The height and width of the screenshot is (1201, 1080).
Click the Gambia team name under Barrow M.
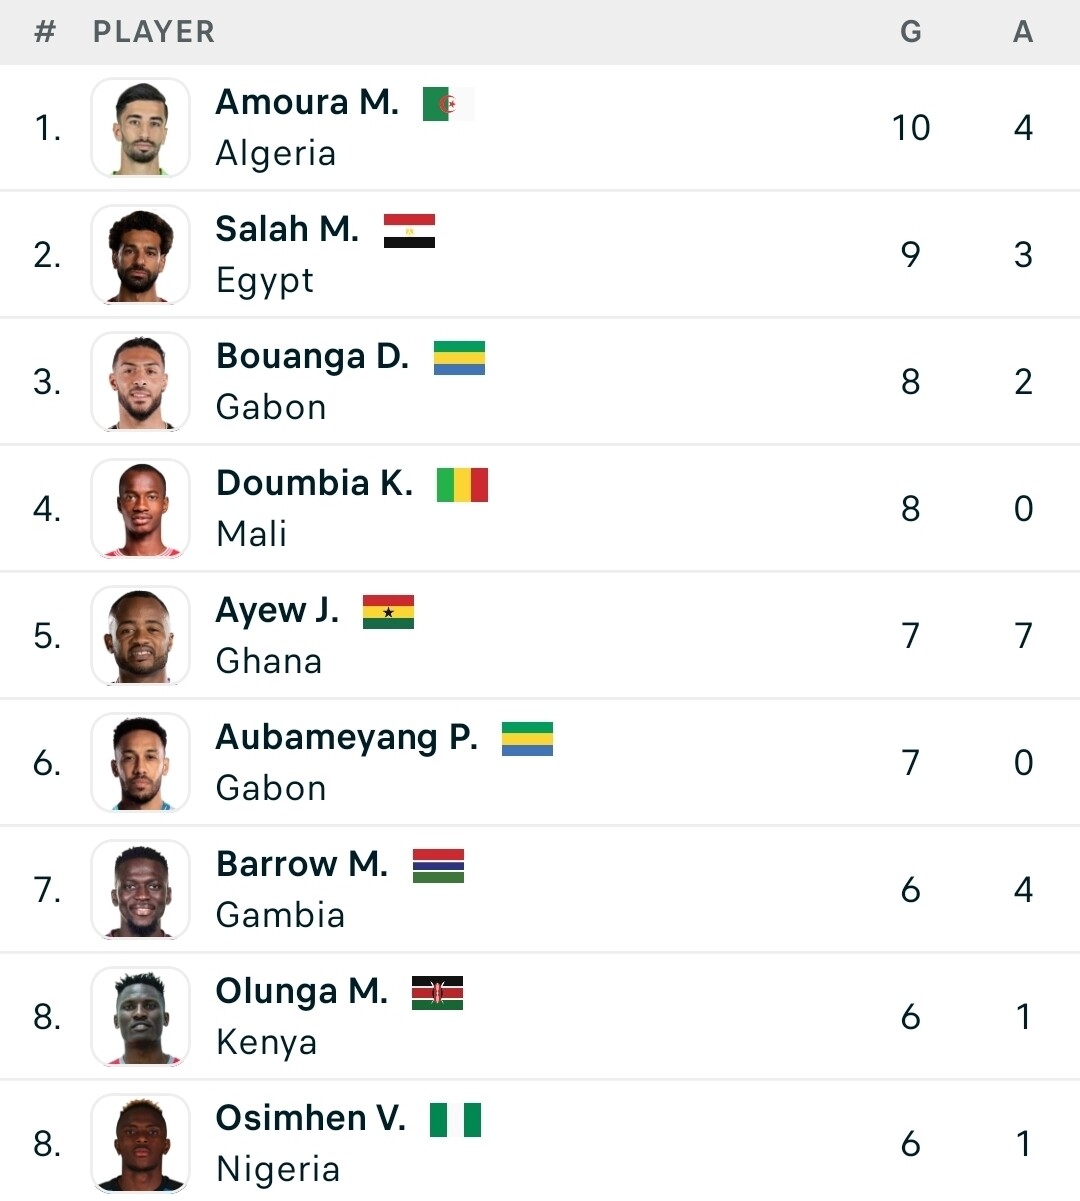[x=280, y=915]
